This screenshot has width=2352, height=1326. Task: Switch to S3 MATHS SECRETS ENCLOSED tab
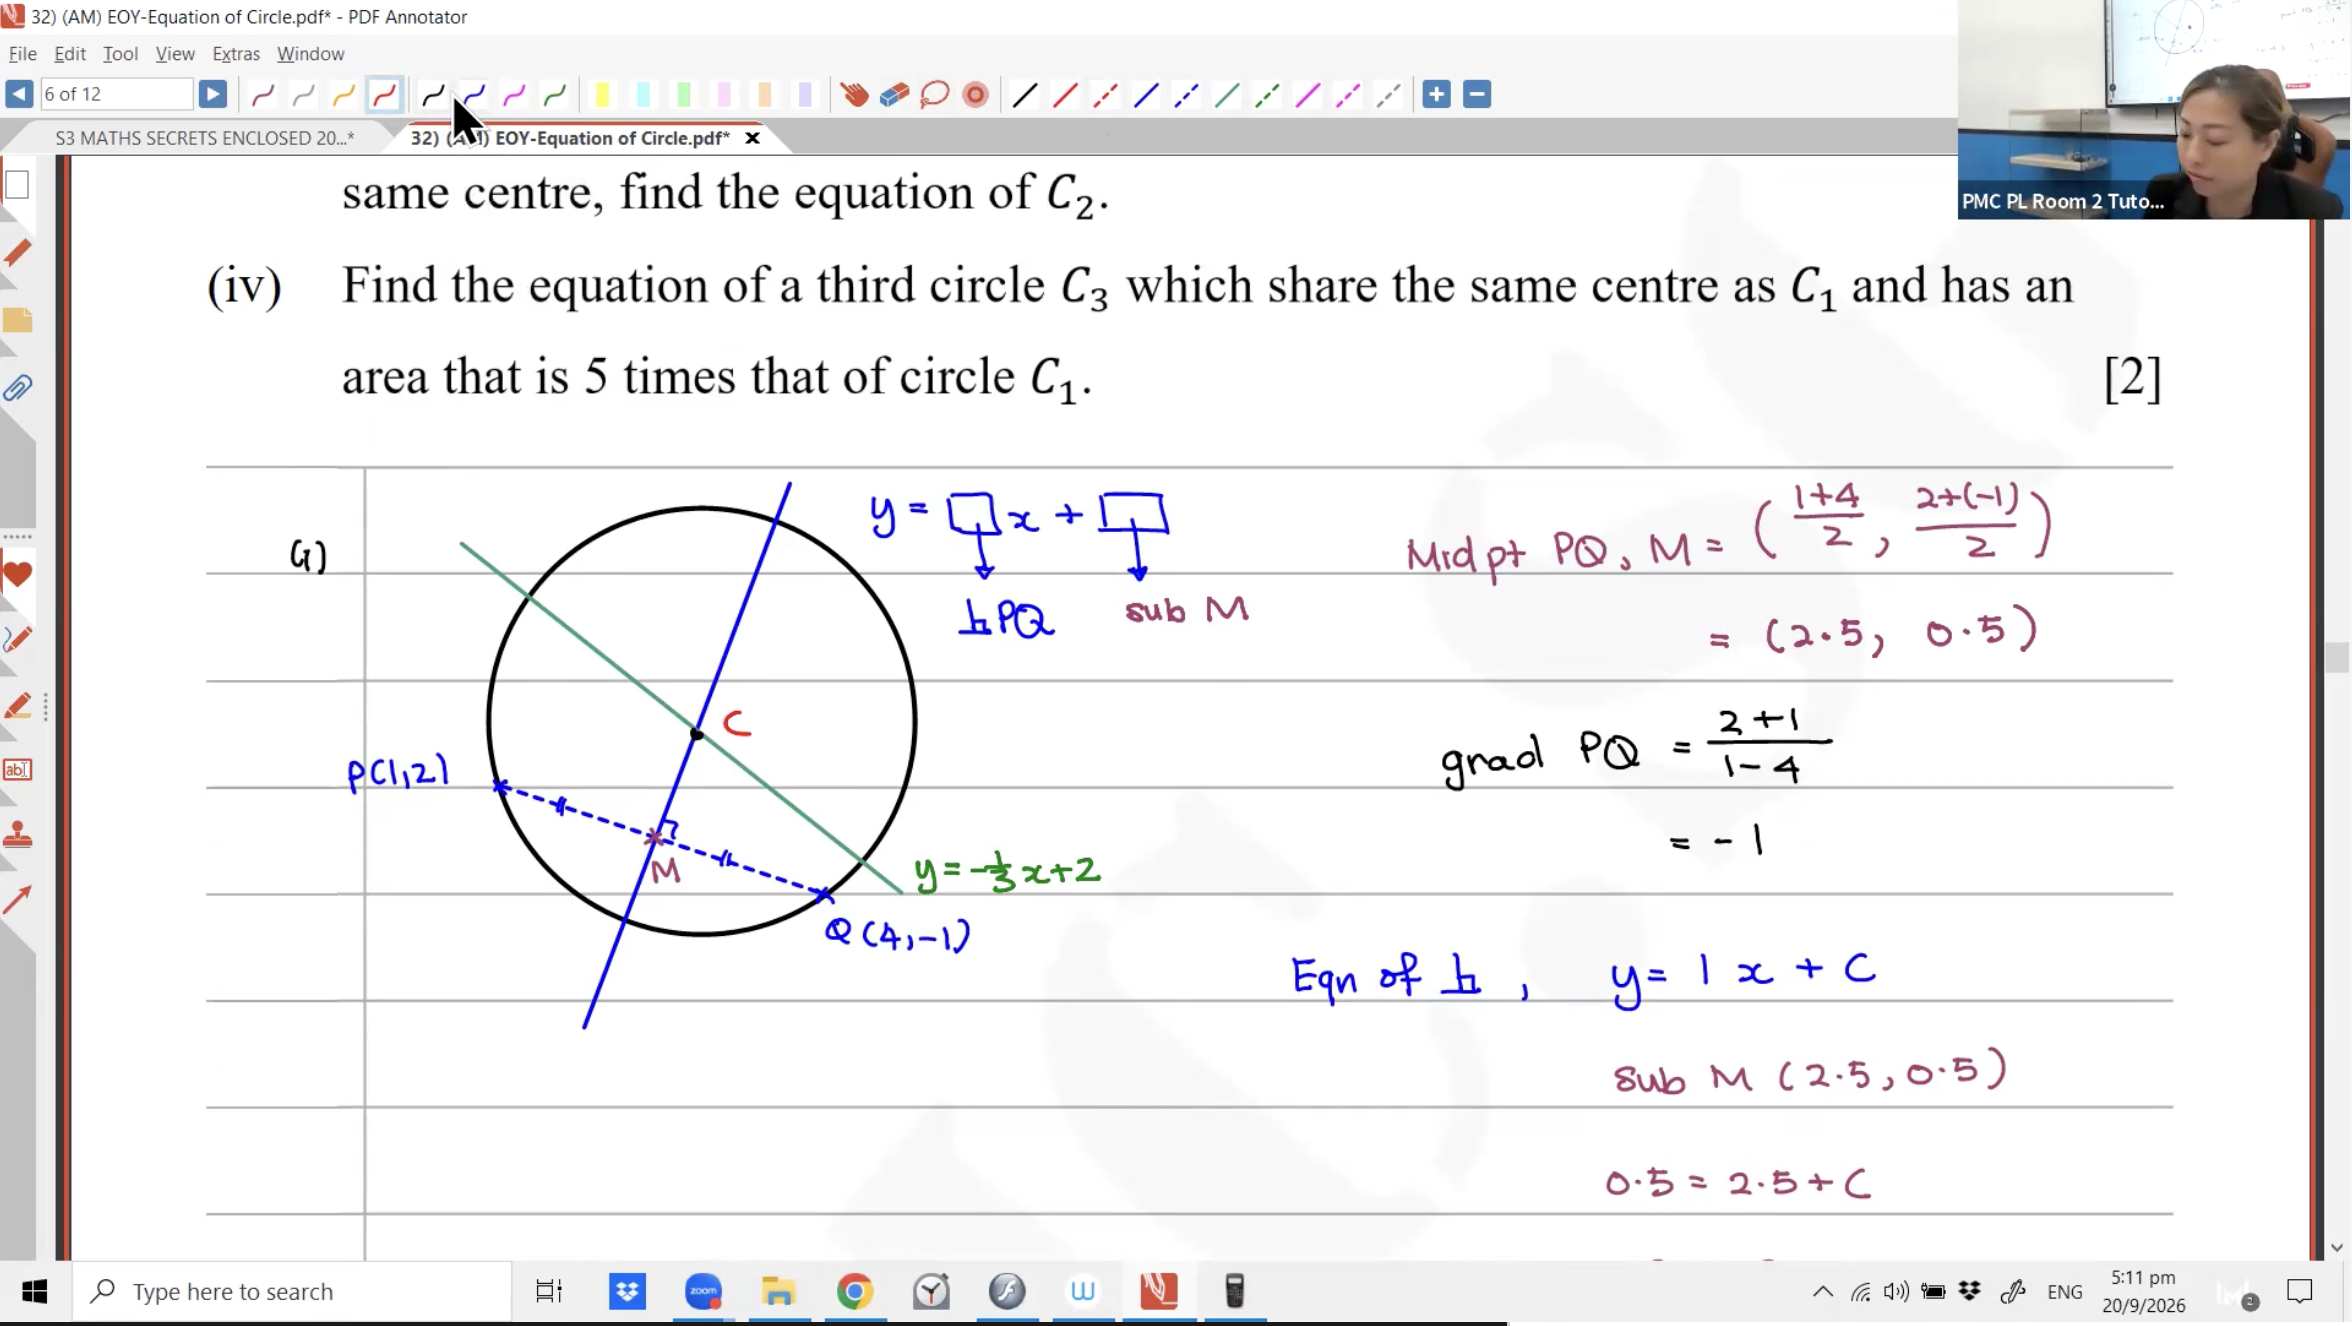[x=204, y=138]
